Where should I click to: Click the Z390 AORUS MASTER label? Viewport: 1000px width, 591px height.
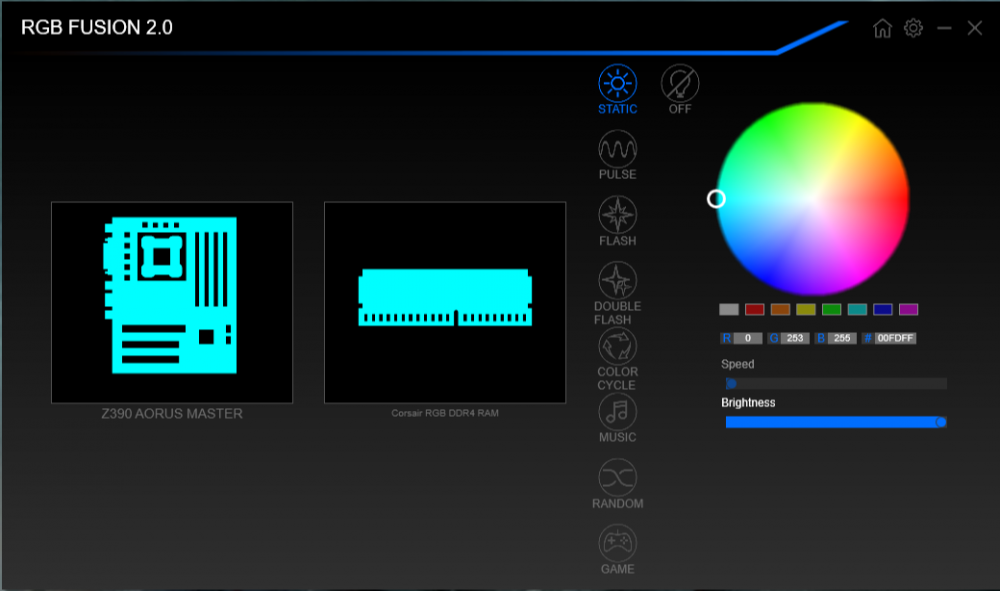coord(172,414)
